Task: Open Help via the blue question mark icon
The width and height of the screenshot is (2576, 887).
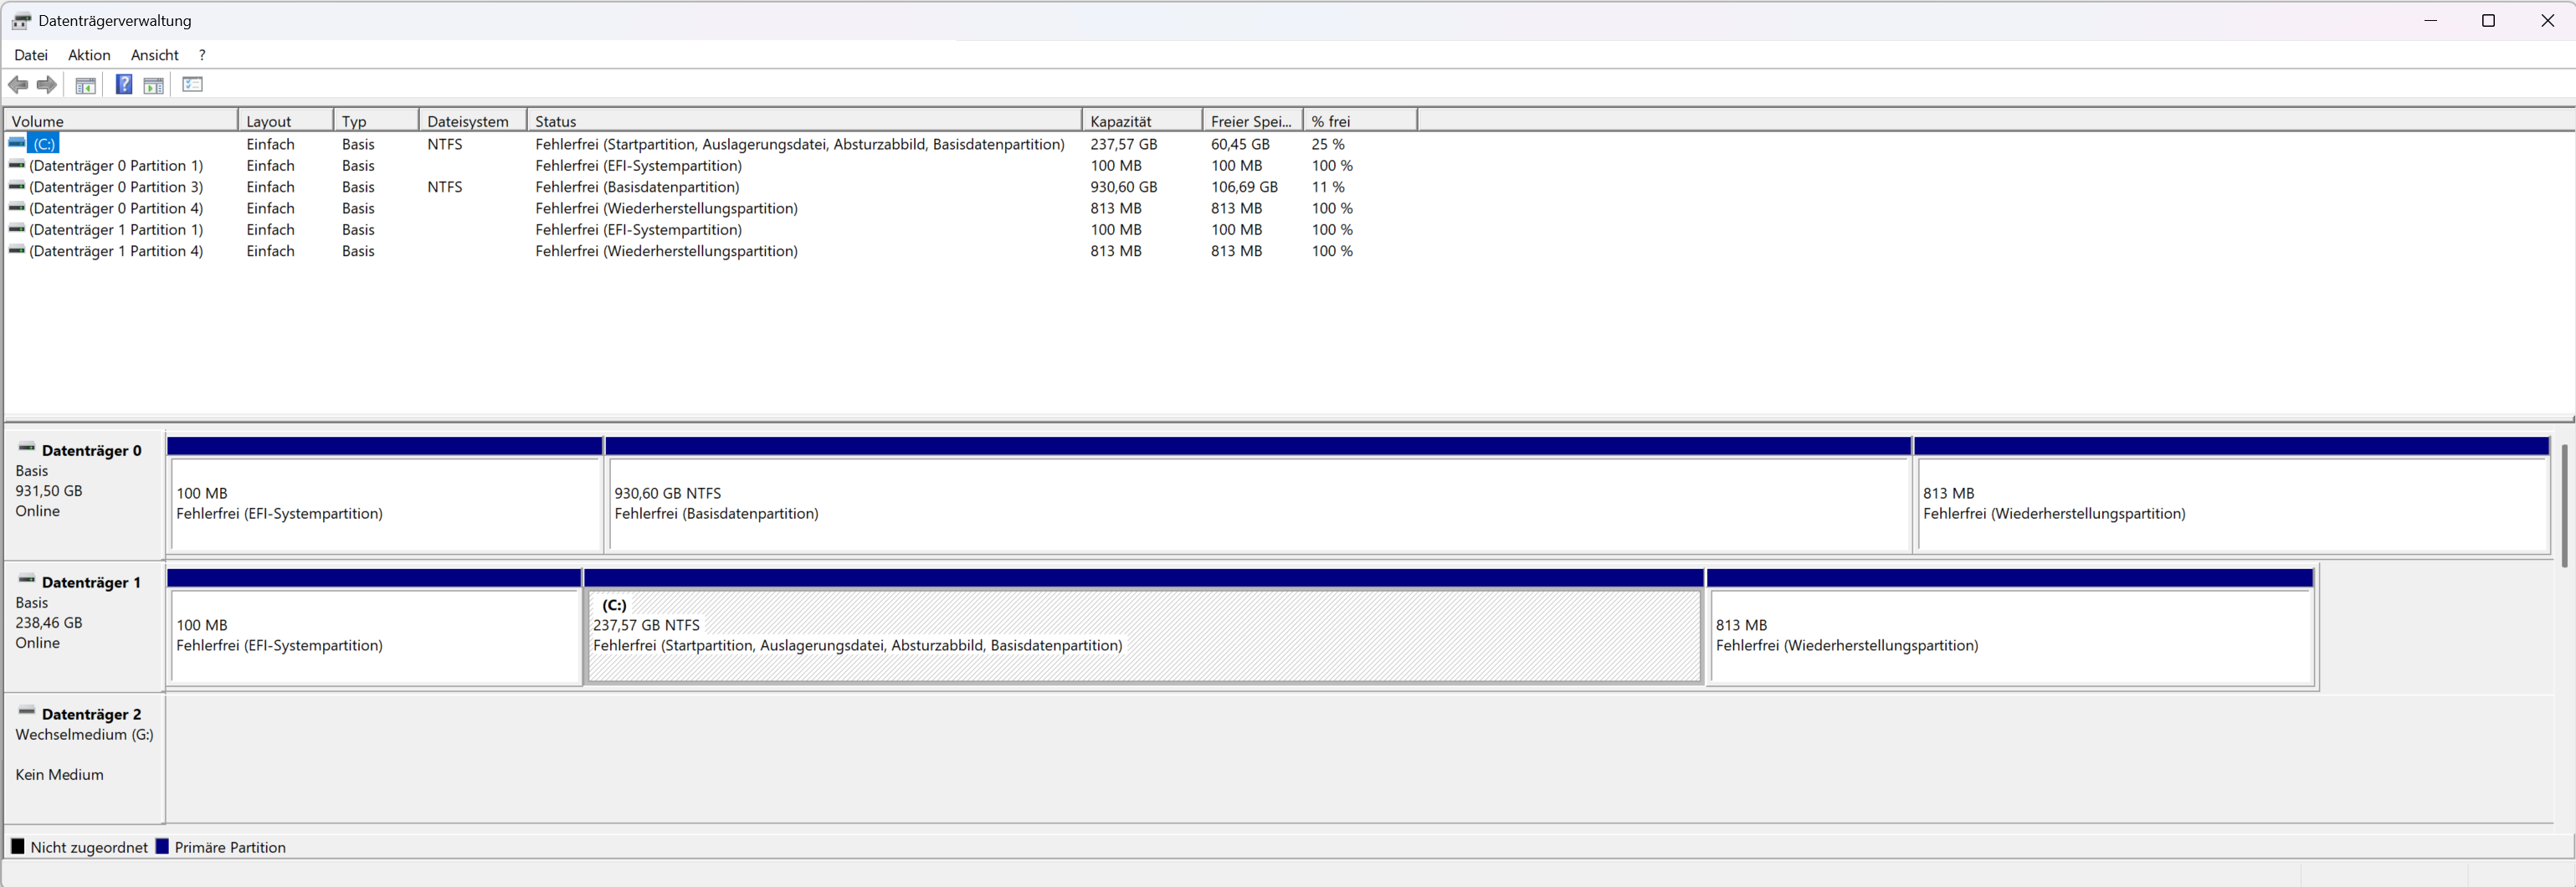Action: pyautogui.click(x=124, y=85)
